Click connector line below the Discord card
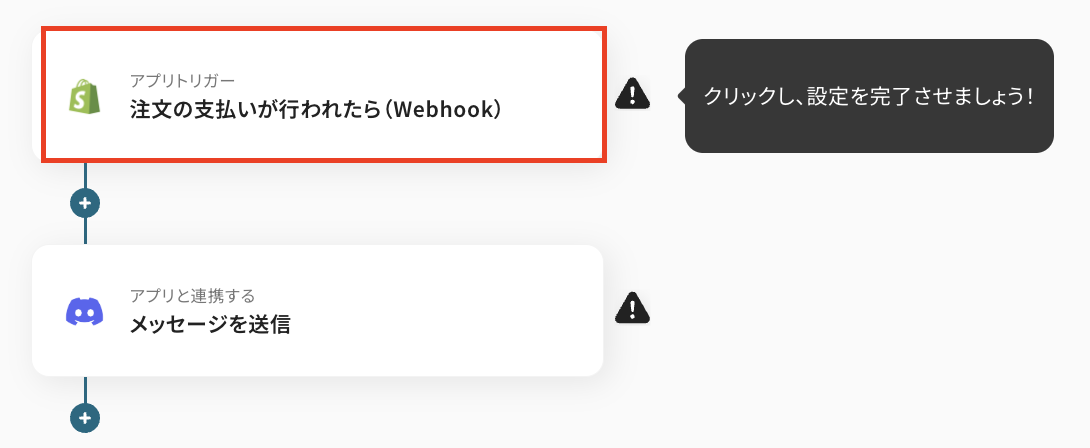 coord(85,390)
